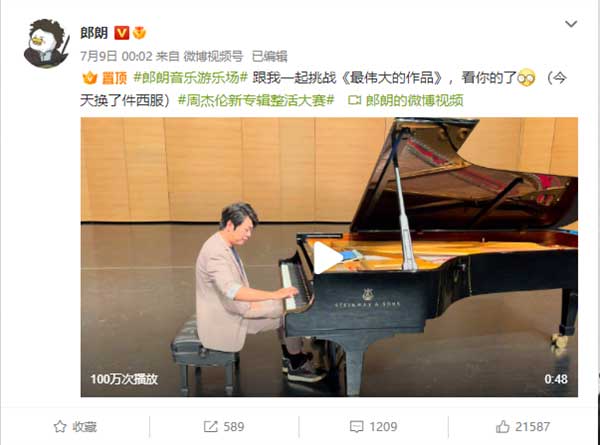Play the piano video
This screenshot has width=600, height=445.
click(327, 257)
